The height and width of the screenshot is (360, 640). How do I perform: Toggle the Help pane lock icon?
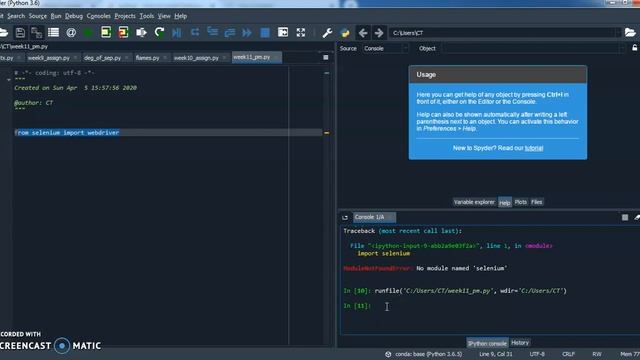(x=635, y=48)
